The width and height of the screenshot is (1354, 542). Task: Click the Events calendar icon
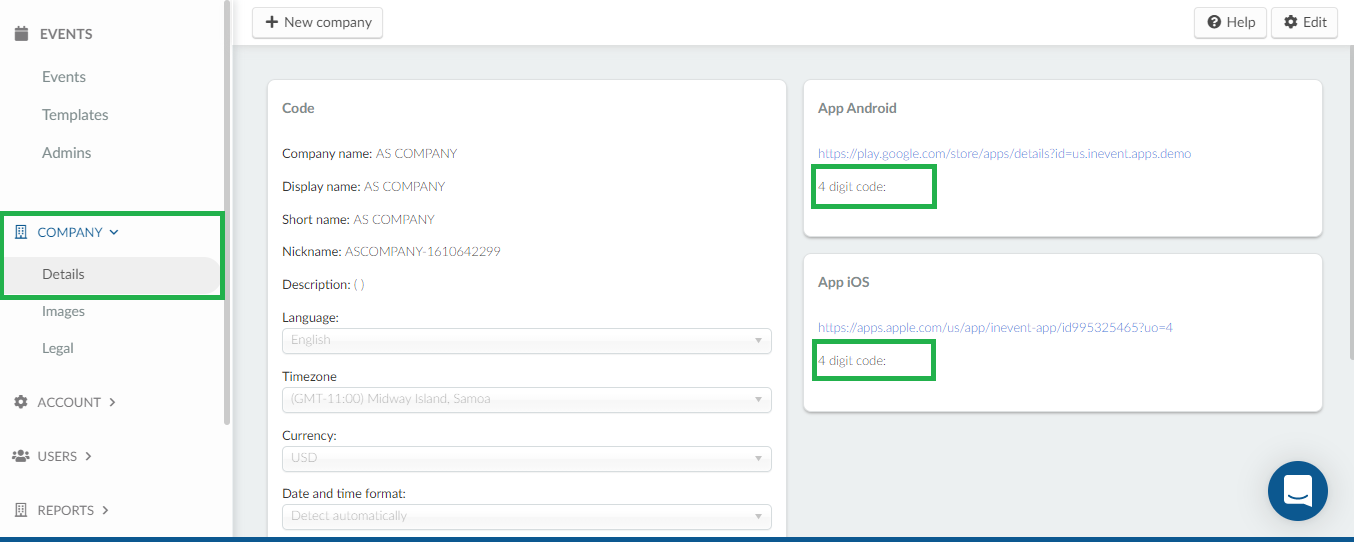pos(21,34)
